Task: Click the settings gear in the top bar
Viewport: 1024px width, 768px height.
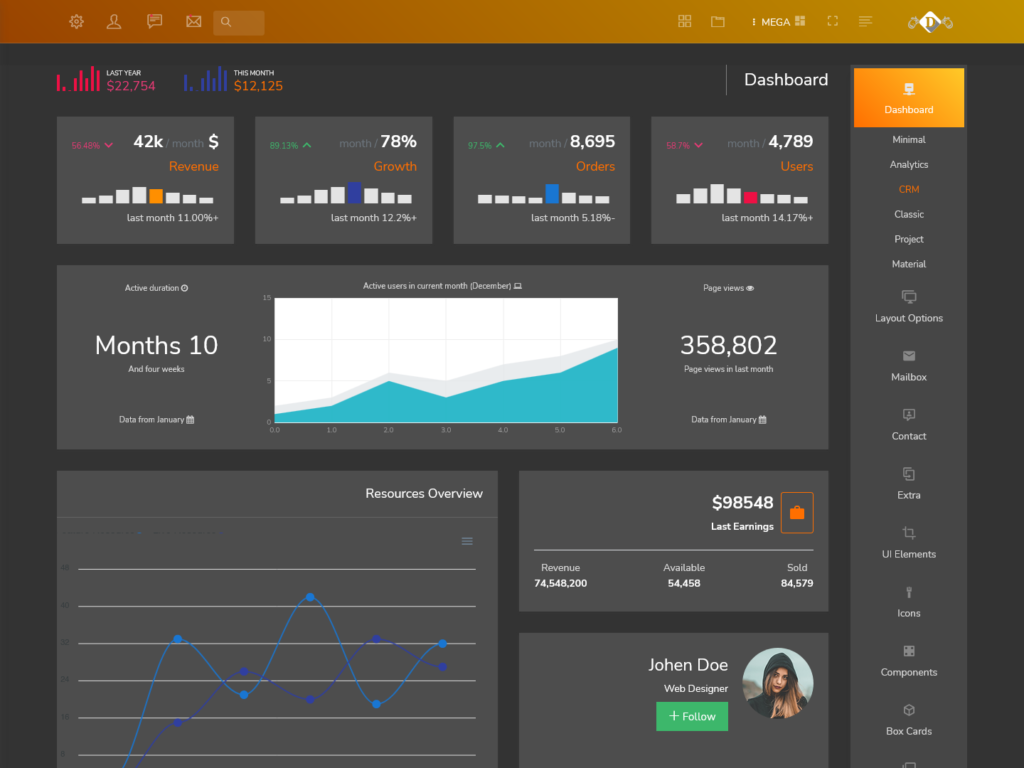Action: (x=76, y=20)
